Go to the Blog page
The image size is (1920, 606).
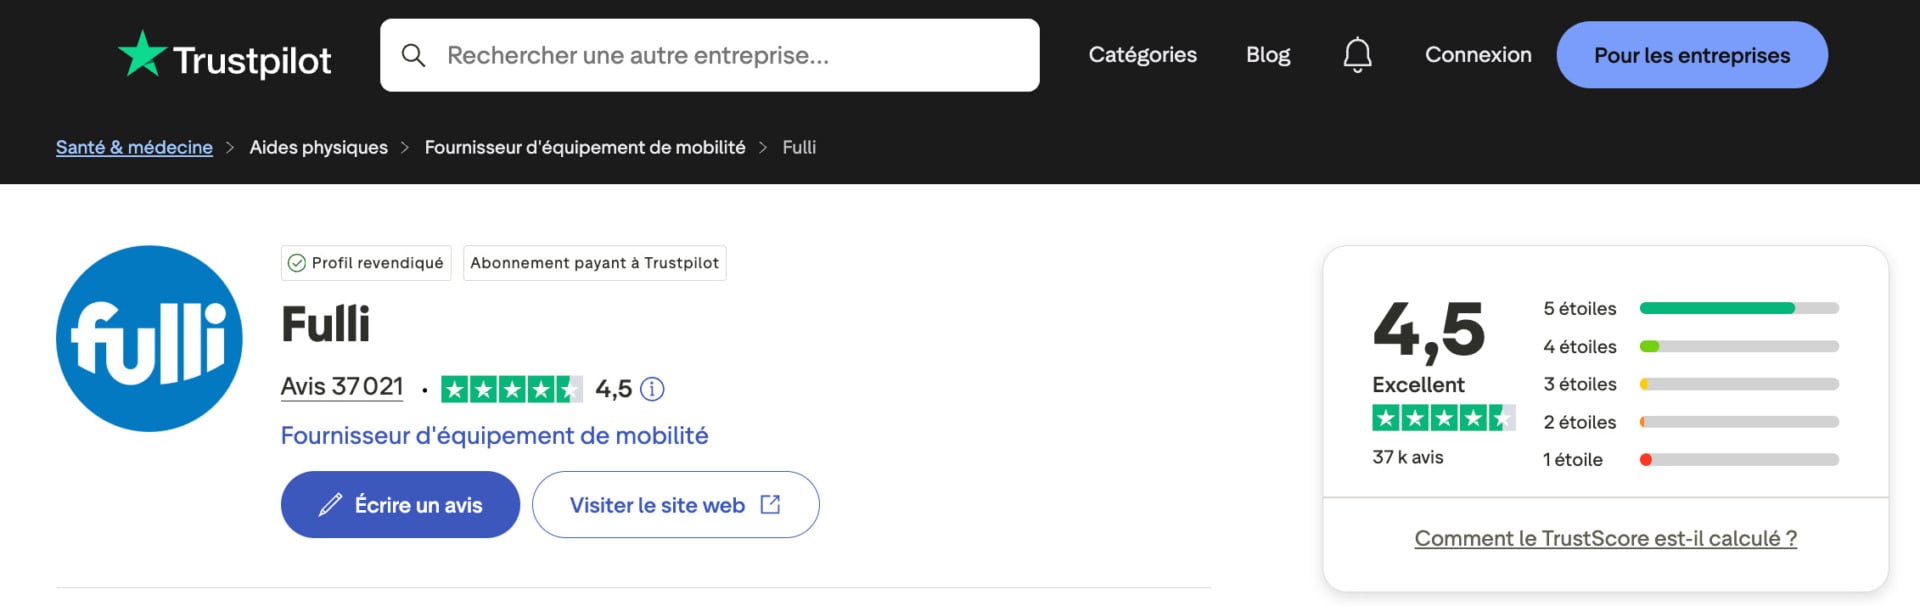1268,55
